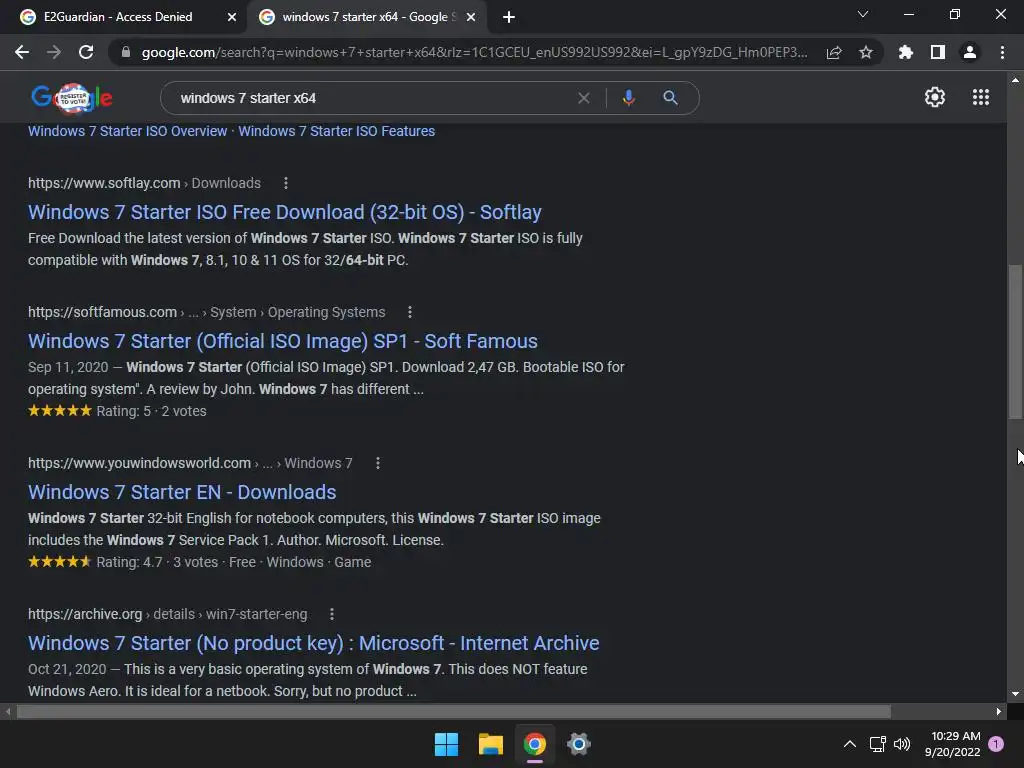Image resolution: width=1024 pixels, height=768 pixels.
Task: Click the magnifier search button
Action: [671, 98]
